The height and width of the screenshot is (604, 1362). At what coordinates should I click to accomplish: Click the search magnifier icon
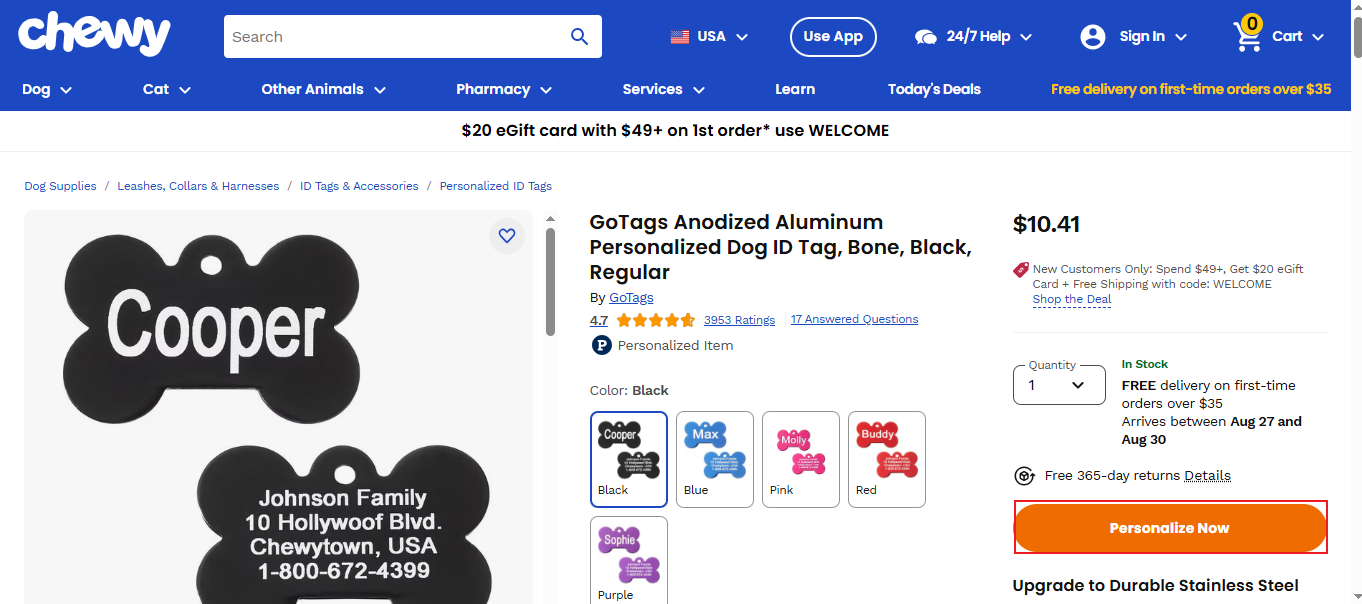click(x=579, y=37)
